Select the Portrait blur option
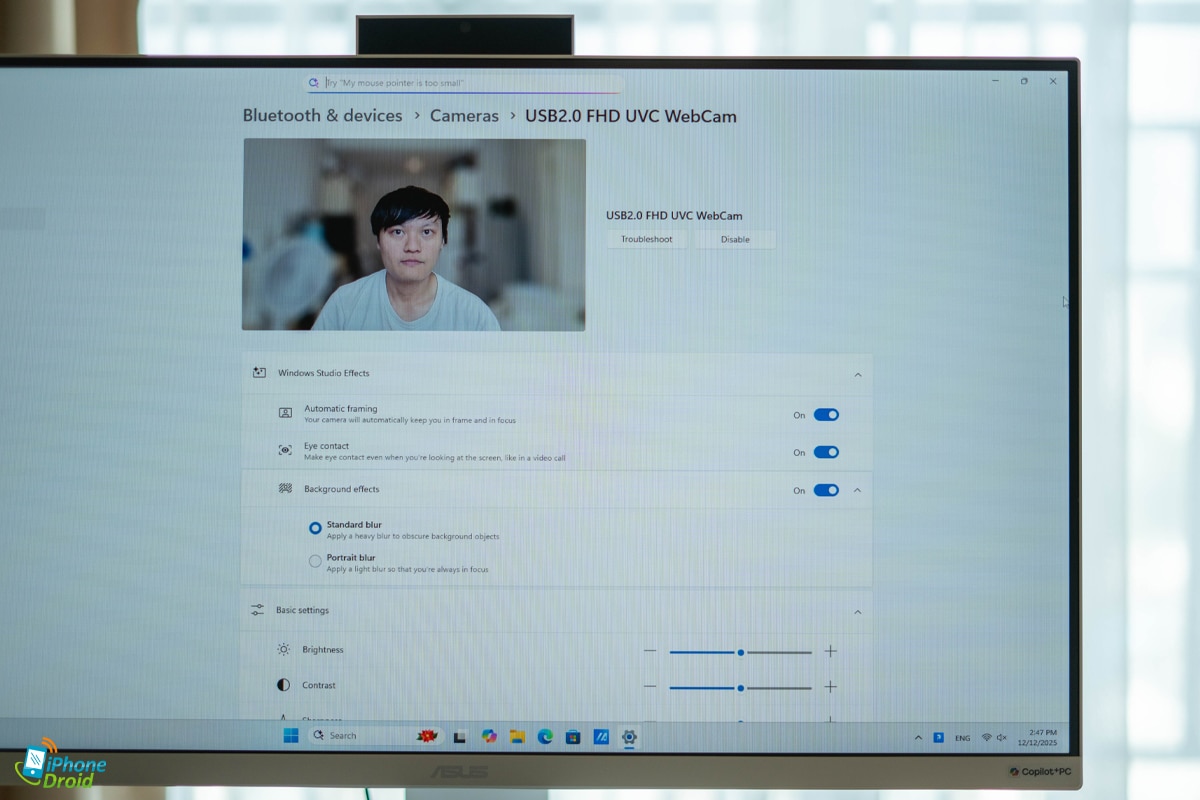Viewport: 1200px width, 800px height. coord(315,562)
